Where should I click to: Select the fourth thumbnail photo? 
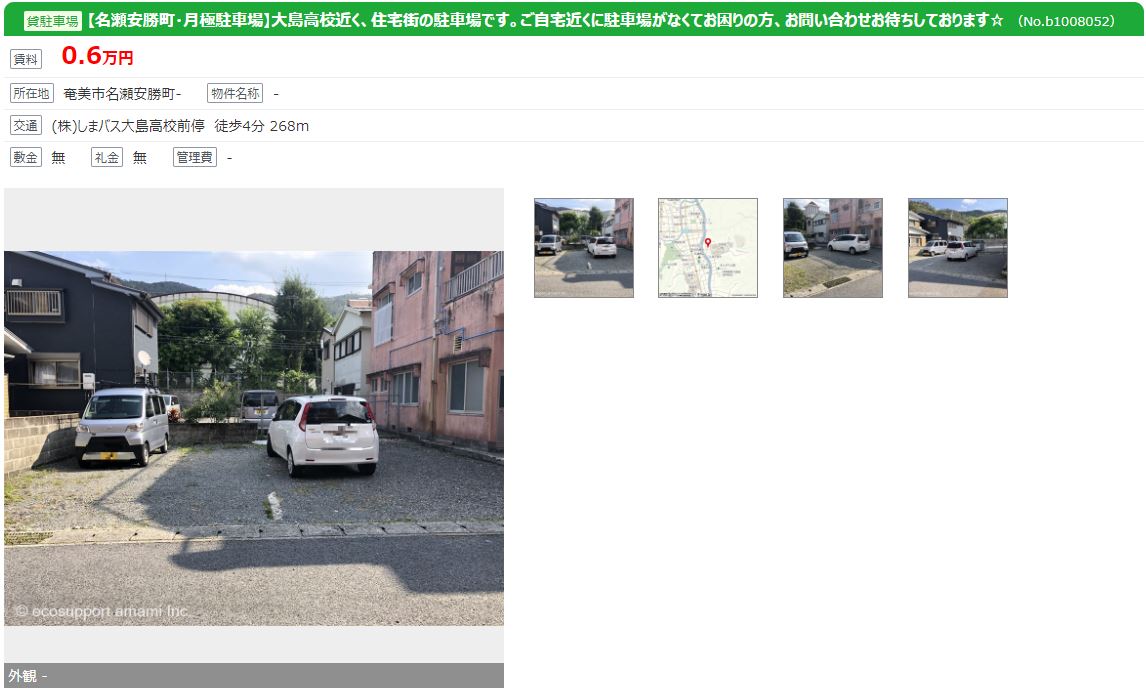coord(957,248)
